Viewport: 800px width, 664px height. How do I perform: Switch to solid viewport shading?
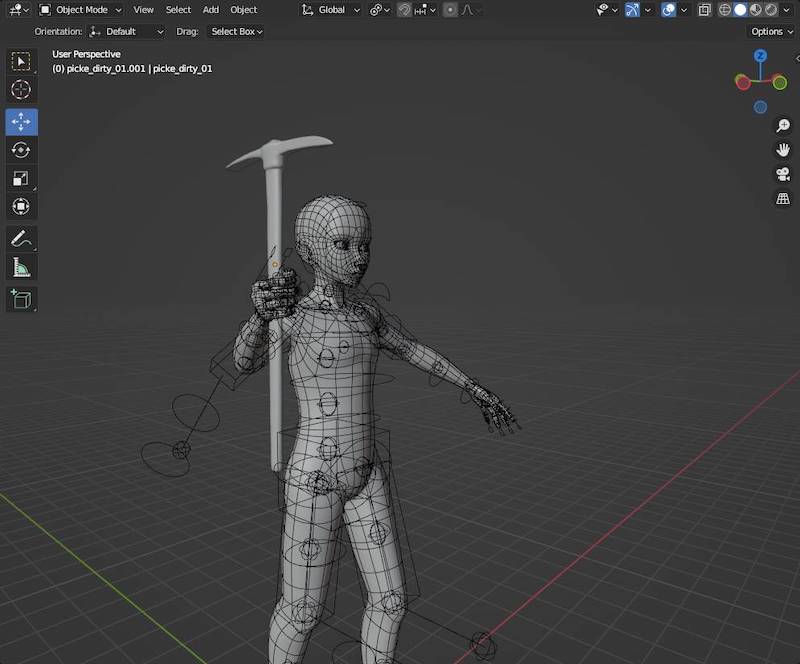740,10
